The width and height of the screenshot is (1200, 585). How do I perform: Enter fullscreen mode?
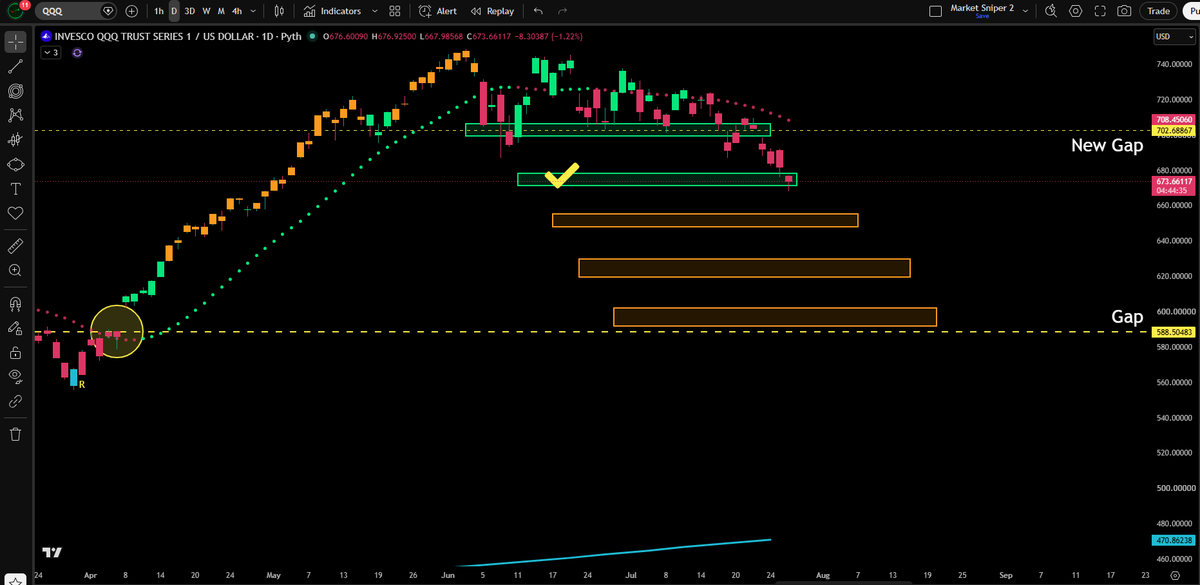pos(1100,11)
